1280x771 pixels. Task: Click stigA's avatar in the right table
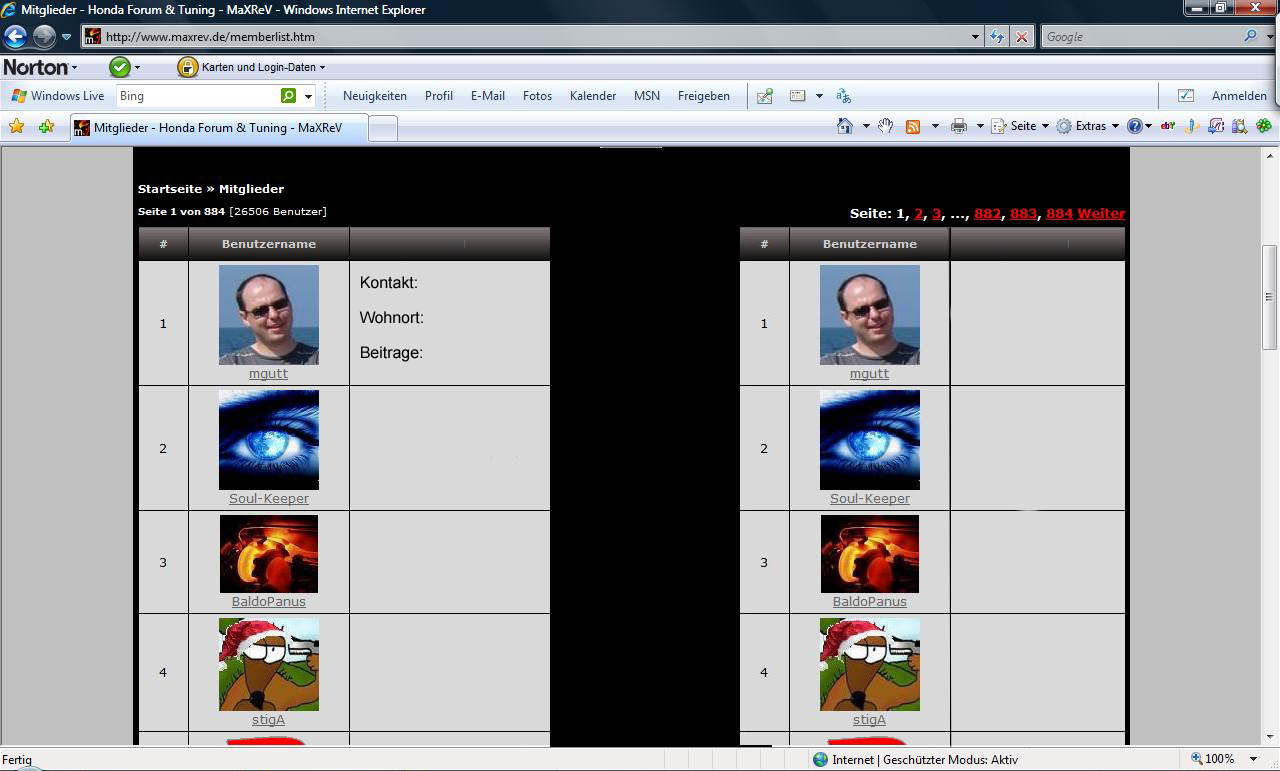click(869, 664)
